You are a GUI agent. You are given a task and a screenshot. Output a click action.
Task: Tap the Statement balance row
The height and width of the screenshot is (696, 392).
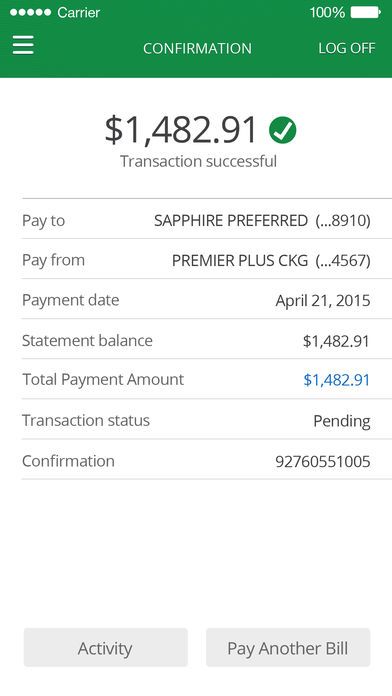pos(206,339)
